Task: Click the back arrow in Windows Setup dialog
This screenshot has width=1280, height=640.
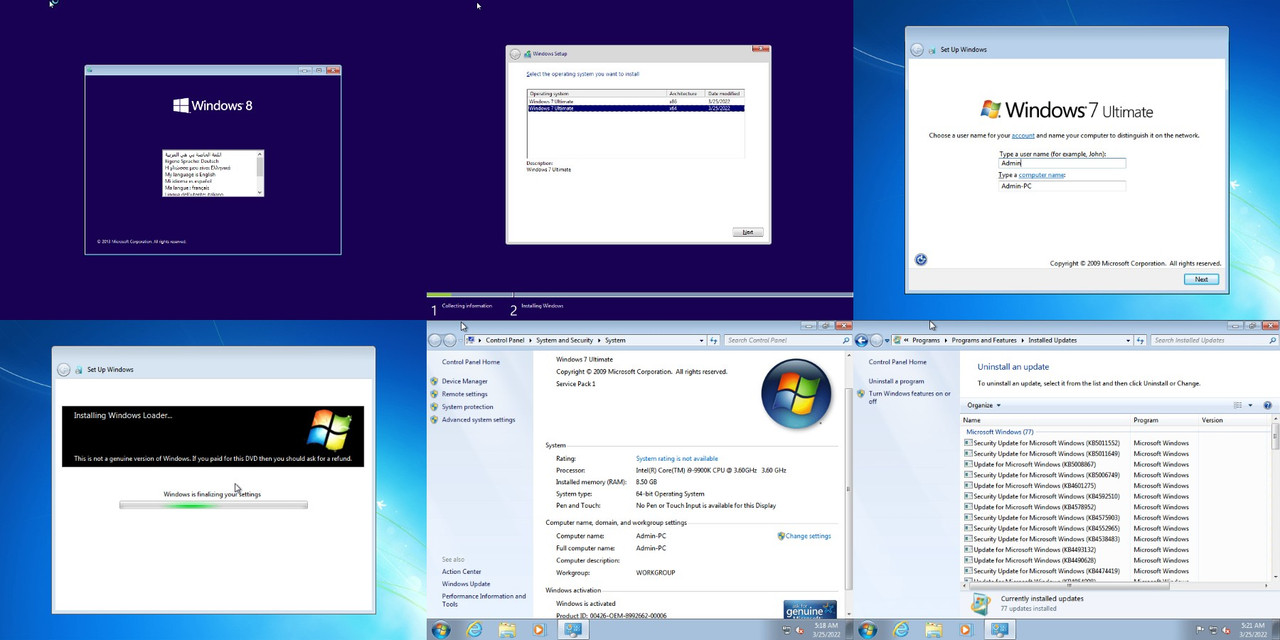Action: (515, 54)
